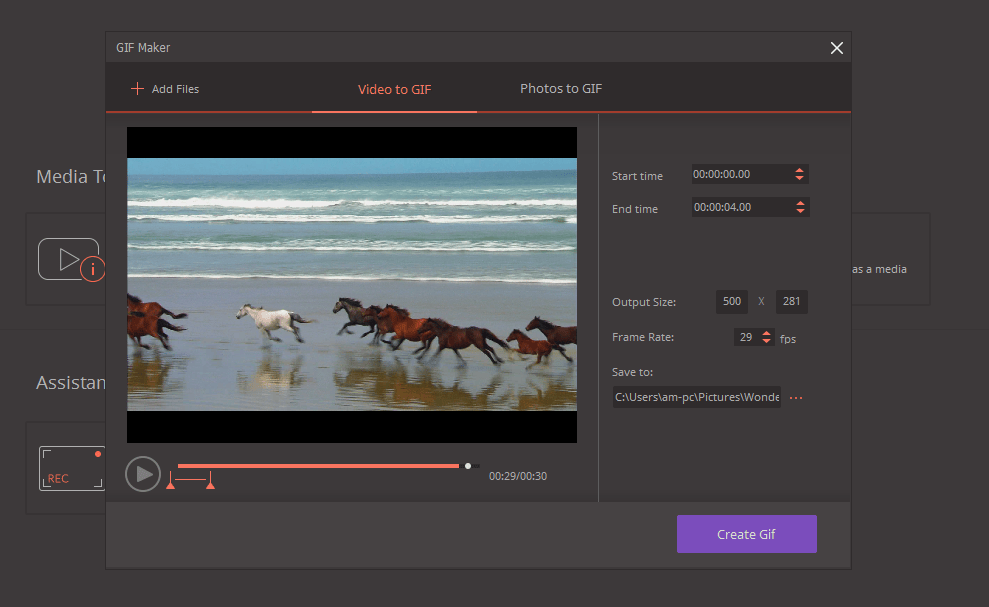Viewport: 989px width, 607px height.
Task: Click the output width field showing 500
Action: (731, 301)
